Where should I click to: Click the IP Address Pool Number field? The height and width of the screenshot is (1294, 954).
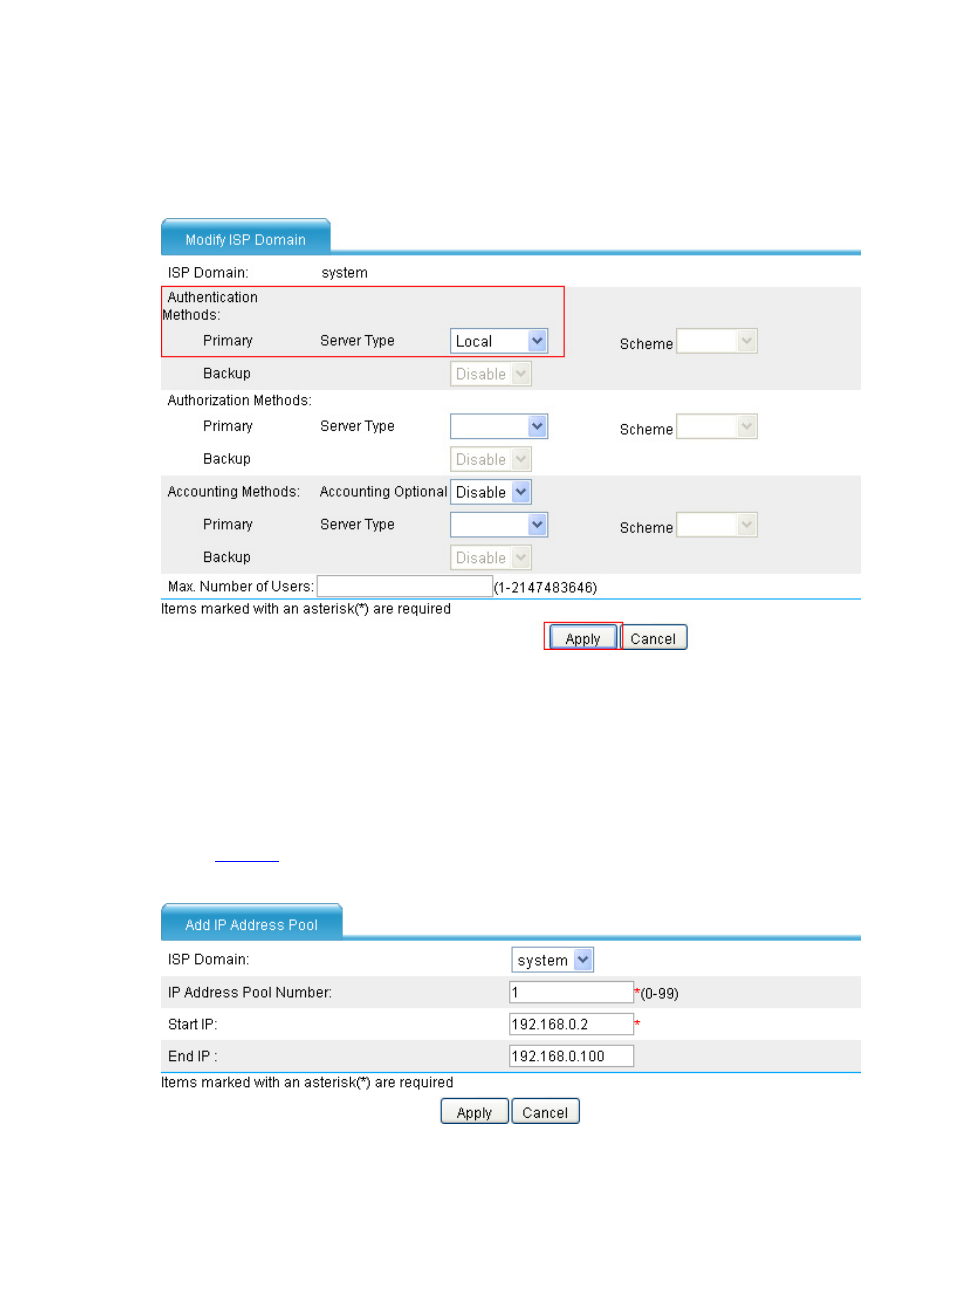(x=570, y=992)
